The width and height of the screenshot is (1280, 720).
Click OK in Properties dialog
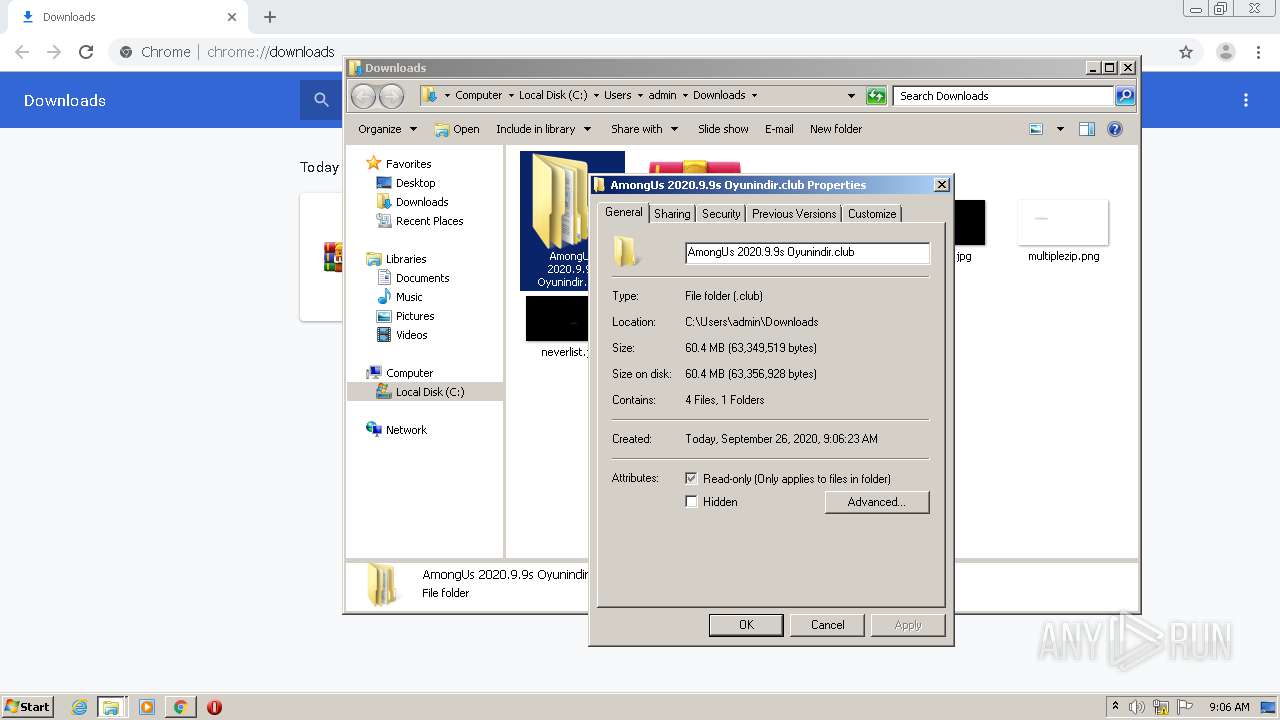[x=746, y=625]
